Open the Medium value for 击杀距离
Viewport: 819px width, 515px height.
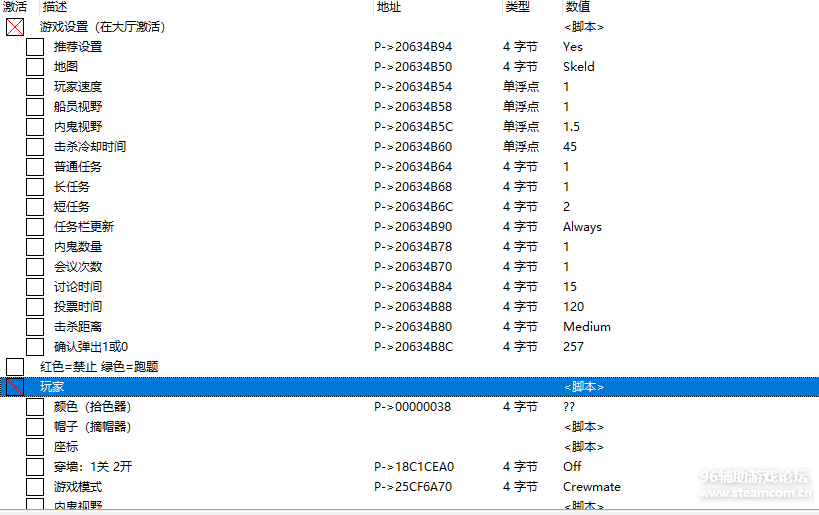coord(586,327)
